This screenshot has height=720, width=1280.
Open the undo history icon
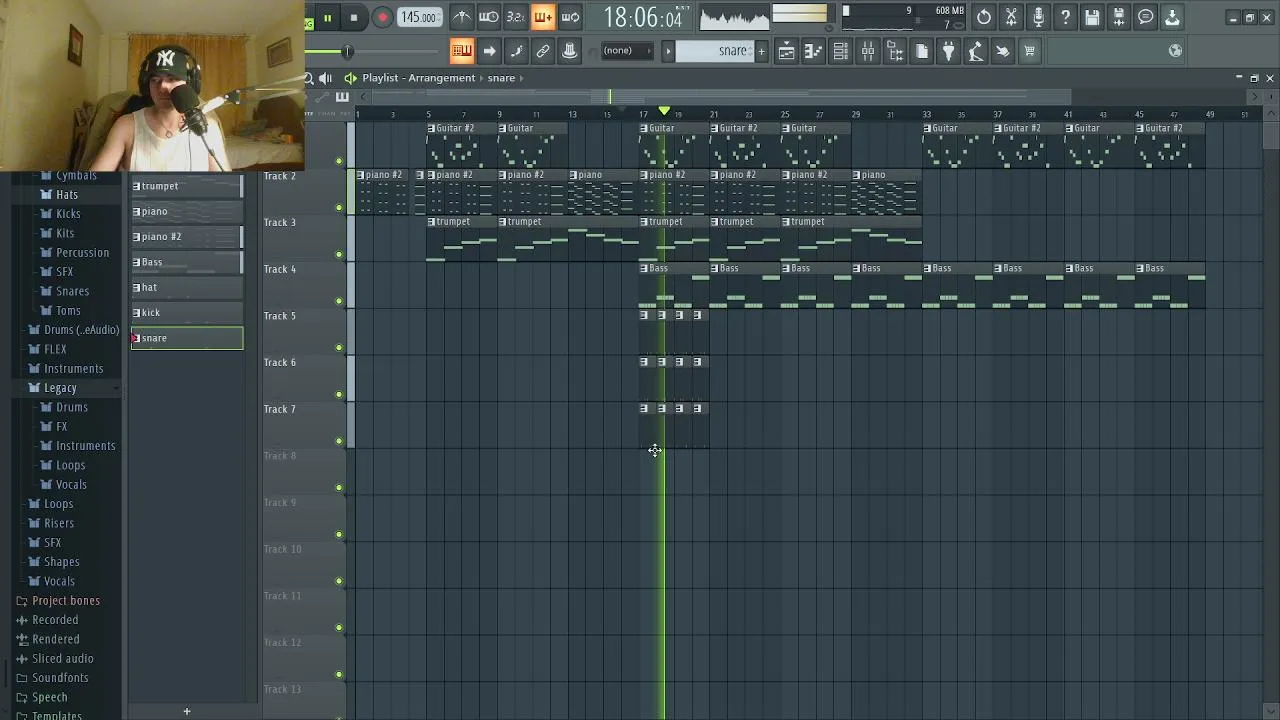tap(984, 17)
